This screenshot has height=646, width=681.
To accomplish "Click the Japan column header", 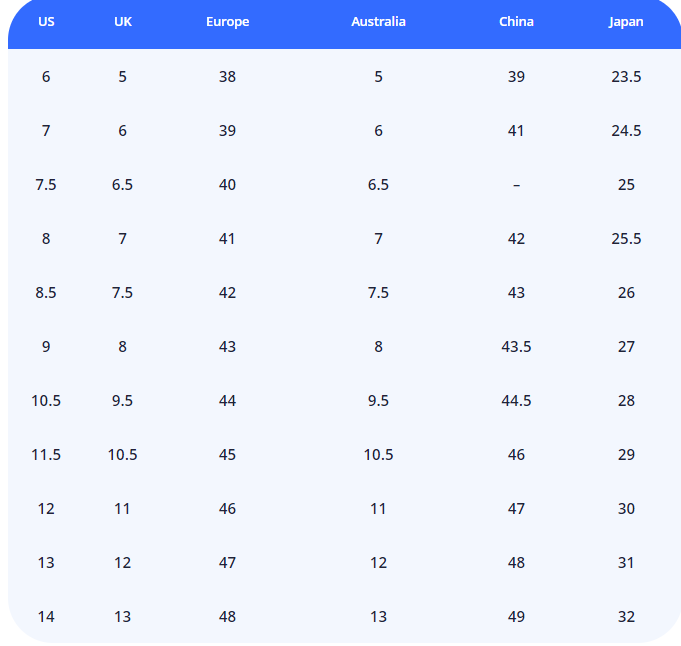I will tap(626, 22).
